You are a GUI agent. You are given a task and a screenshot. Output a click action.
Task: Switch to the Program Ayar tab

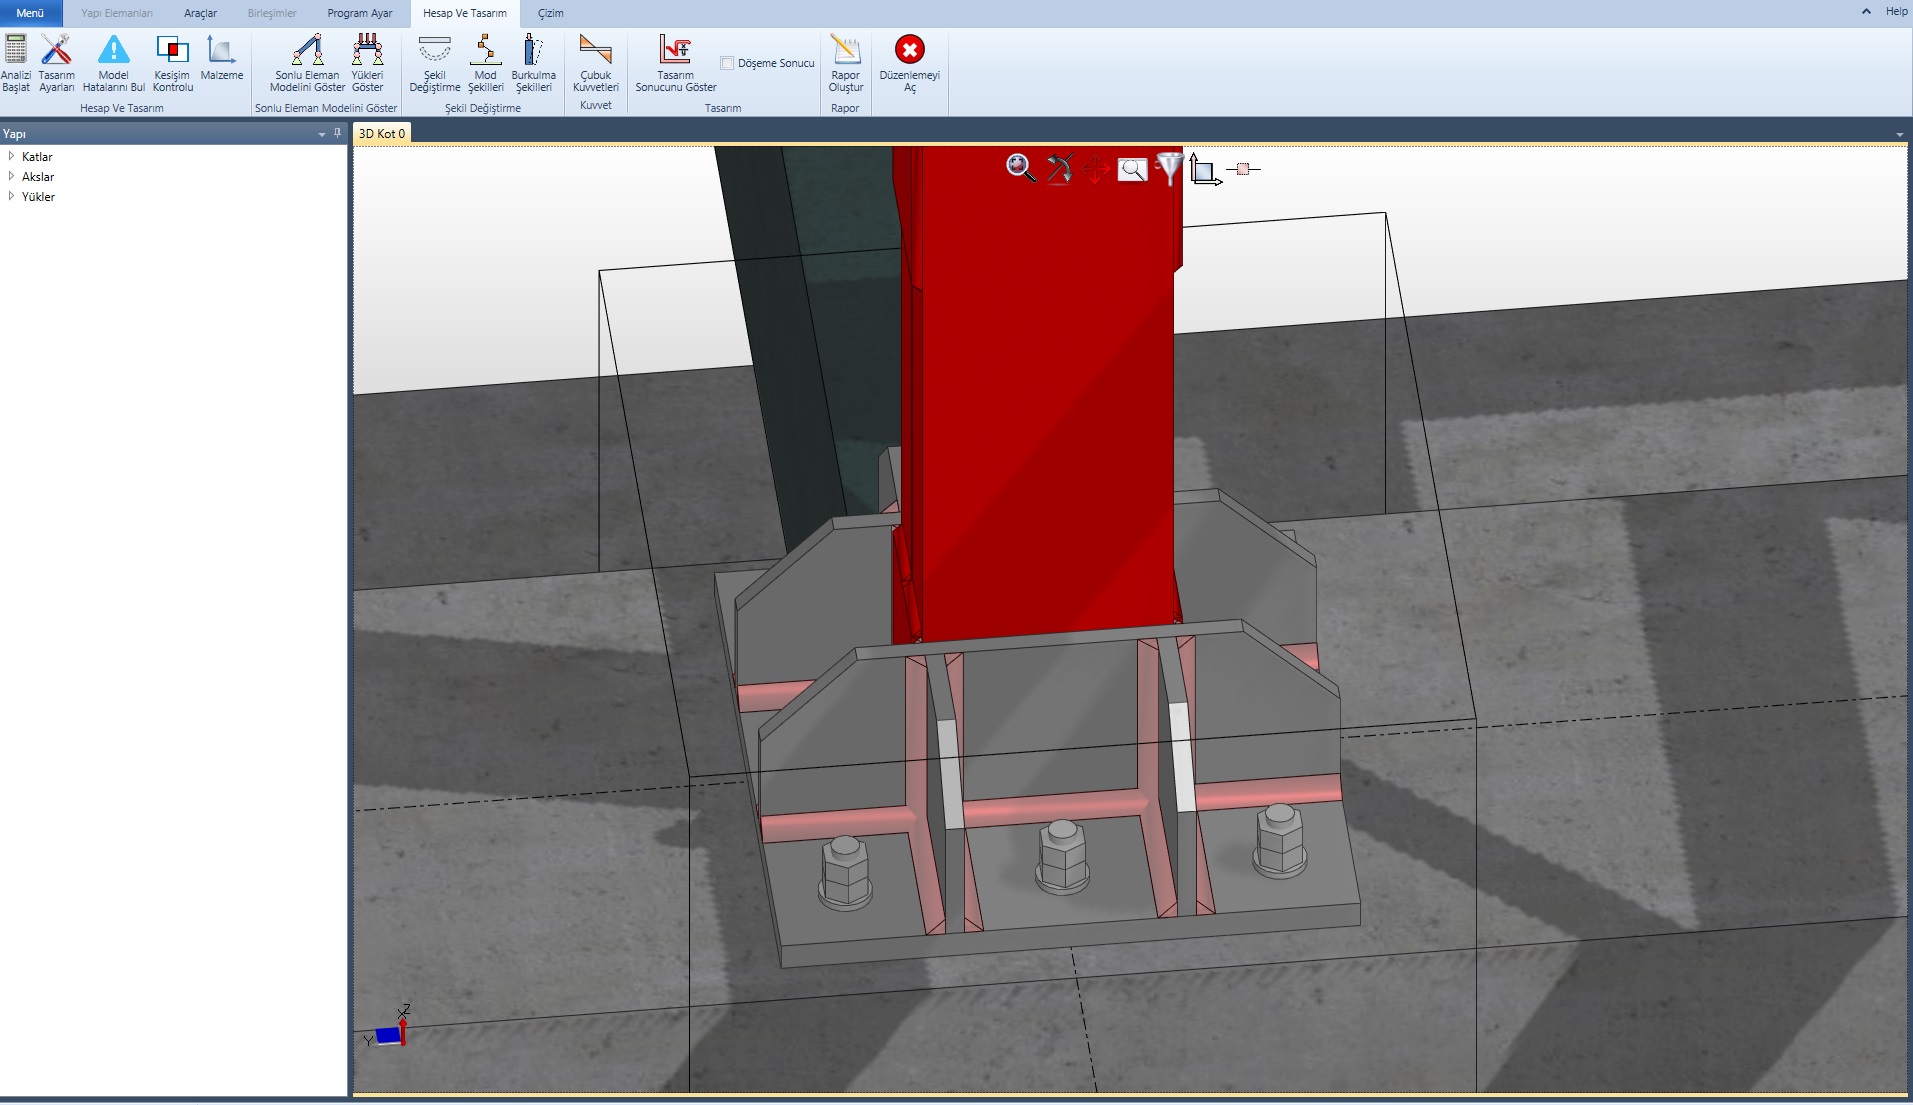pyautogui.click(x=359, y=13)
